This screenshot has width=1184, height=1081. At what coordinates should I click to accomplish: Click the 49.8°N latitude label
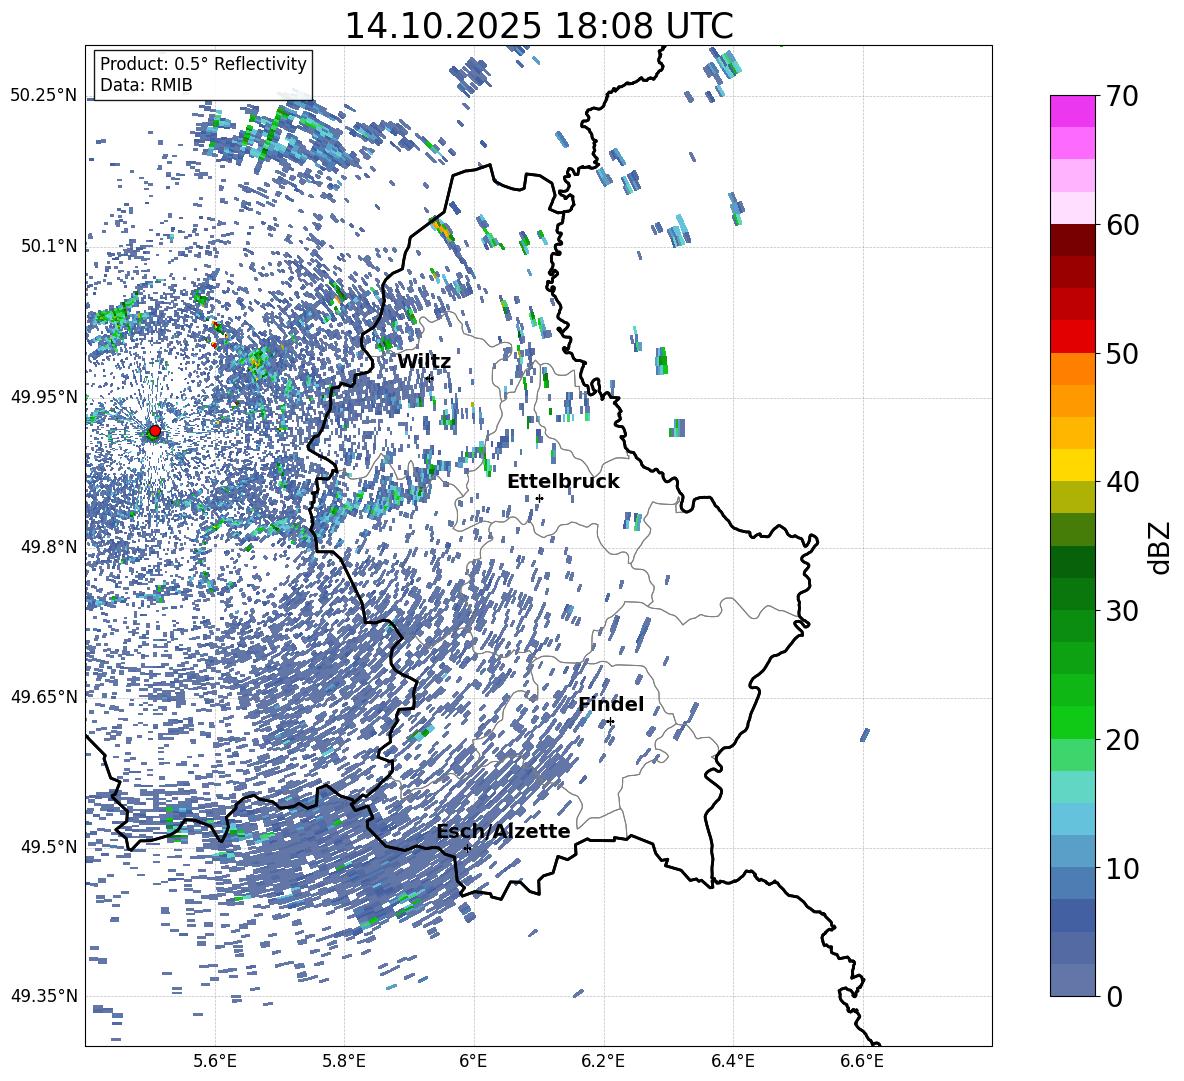click(x=49, y=547)
